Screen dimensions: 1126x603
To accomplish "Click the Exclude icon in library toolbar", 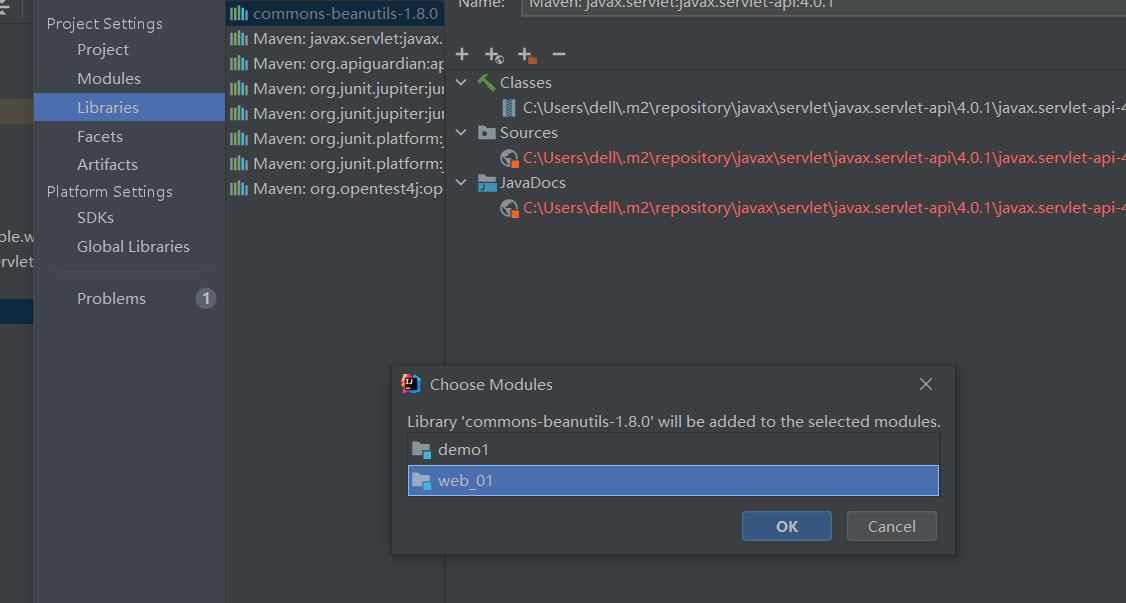I will [527, 55].
